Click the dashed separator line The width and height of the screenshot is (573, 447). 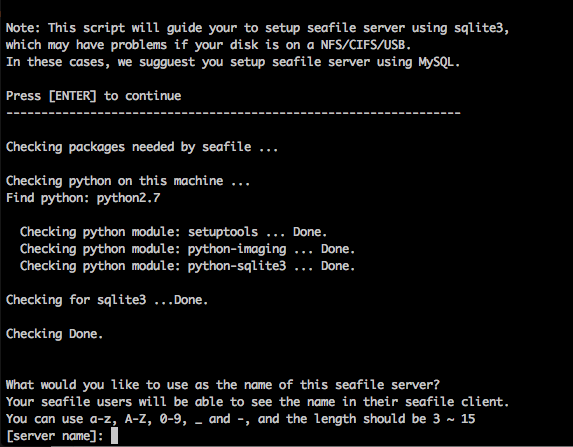point(233,113)
